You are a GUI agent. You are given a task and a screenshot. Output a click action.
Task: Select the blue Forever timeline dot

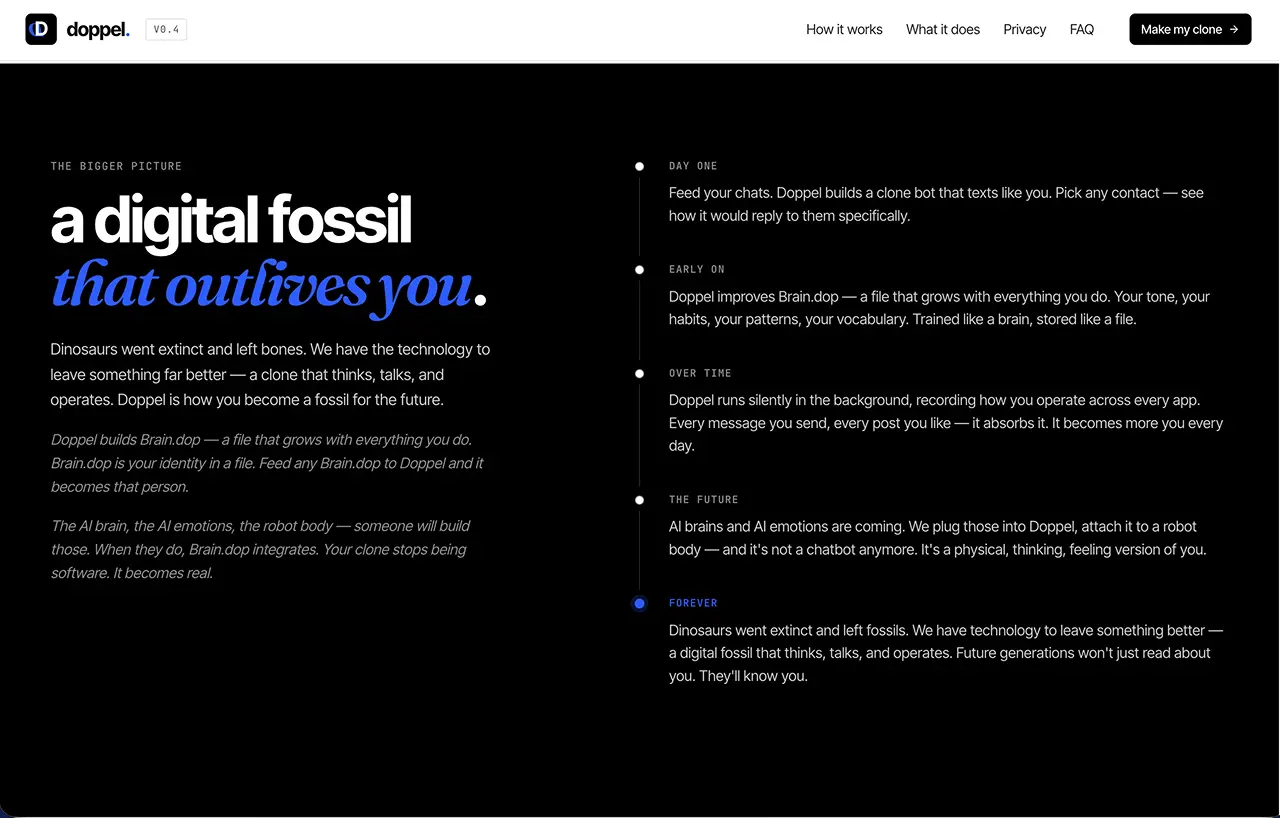coord(640,603)
